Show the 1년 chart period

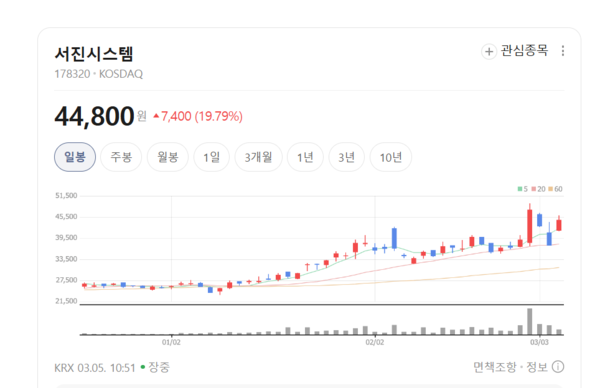[305, 157]
